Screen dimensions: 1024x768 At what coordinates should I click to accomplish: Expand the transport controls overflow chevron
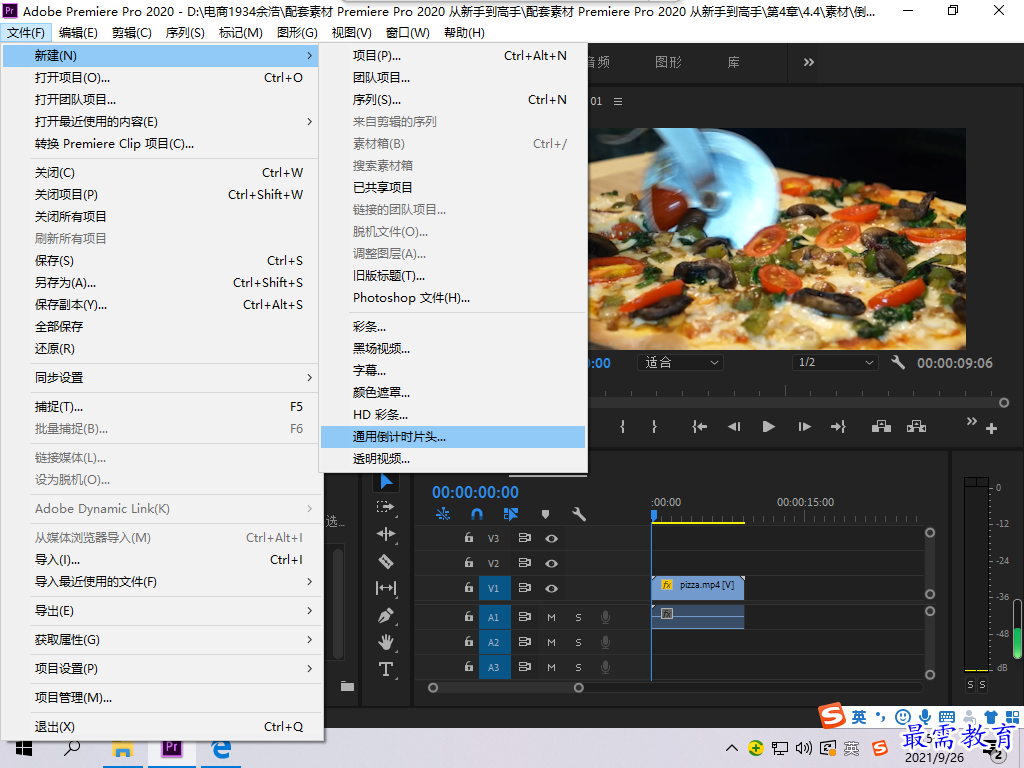(972, 421)
